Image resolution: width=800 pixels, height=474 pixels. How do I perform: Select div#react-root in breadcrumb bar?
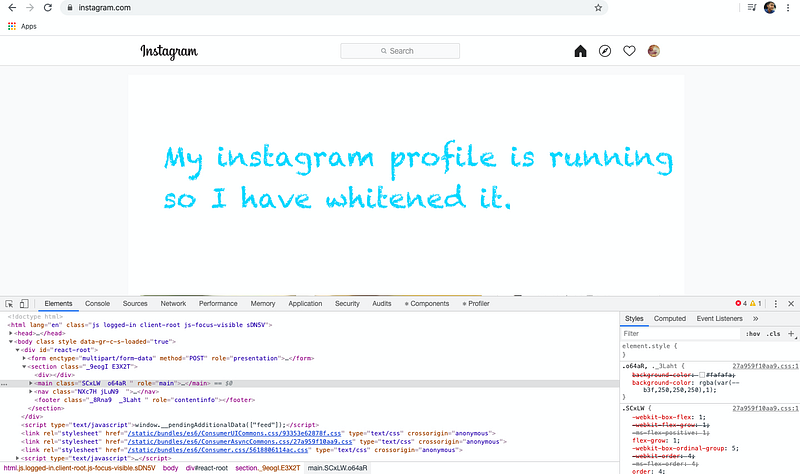tap(207, 468)
